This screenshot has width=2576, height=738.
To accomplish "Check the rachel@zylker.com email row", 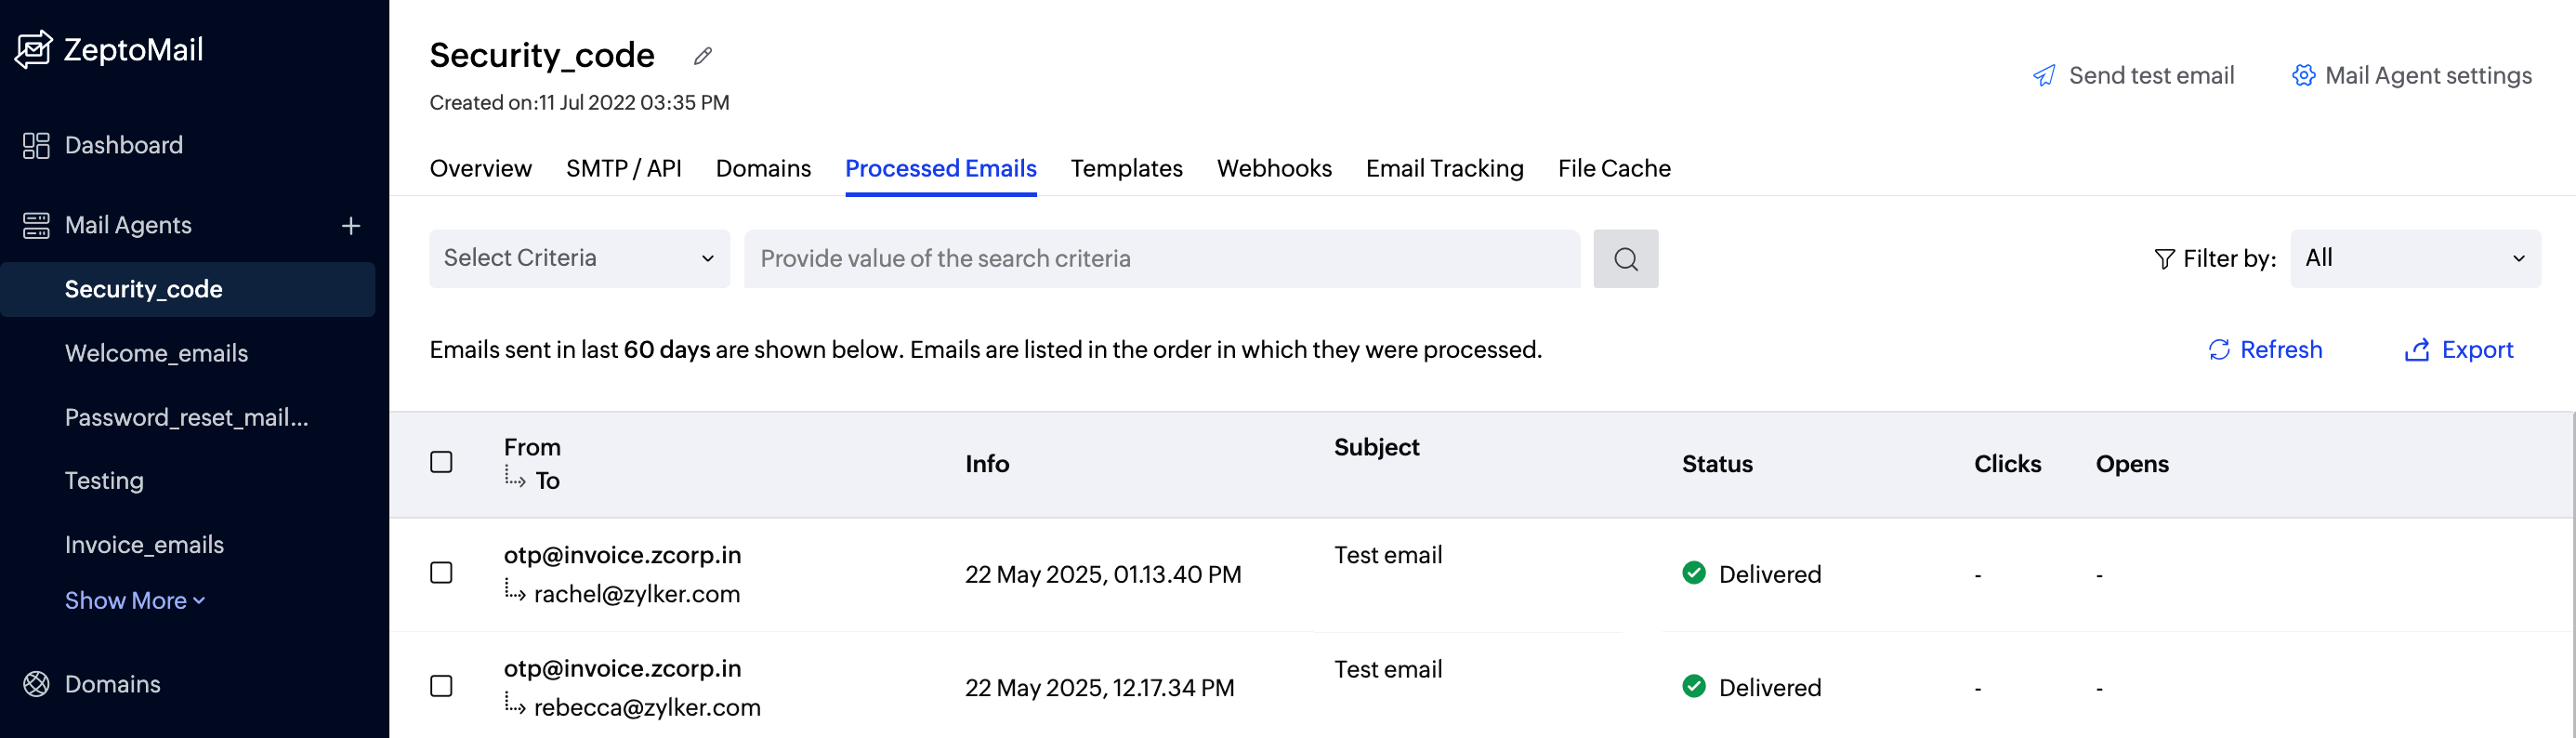I will [x=441, y=573].
